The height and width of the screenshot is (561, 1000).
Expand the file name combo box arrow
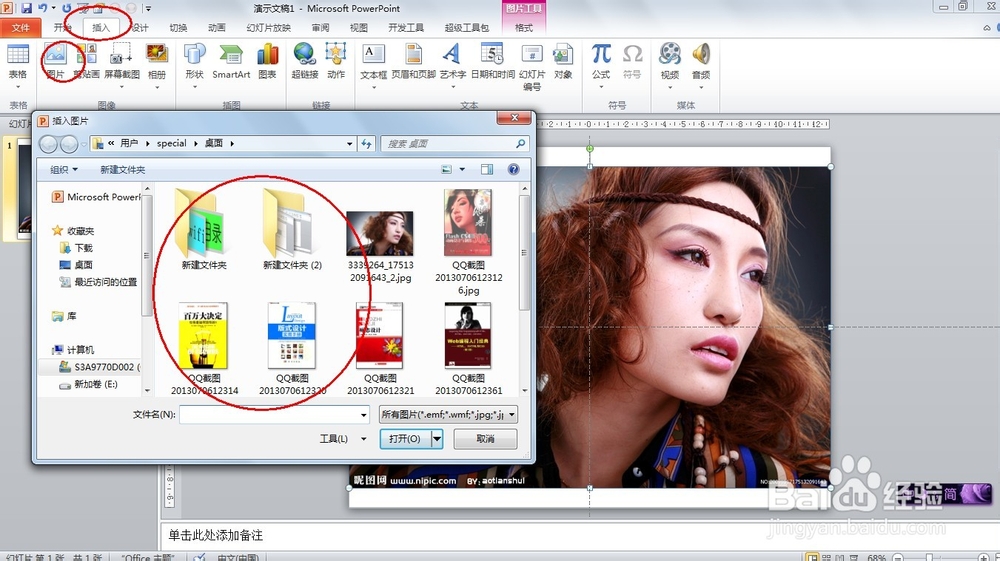coord(364,415)
